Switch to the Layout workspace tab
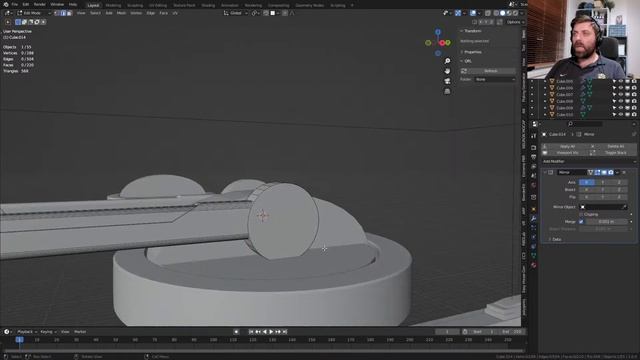This screenshot has height=360, width=640. point(93,5)
